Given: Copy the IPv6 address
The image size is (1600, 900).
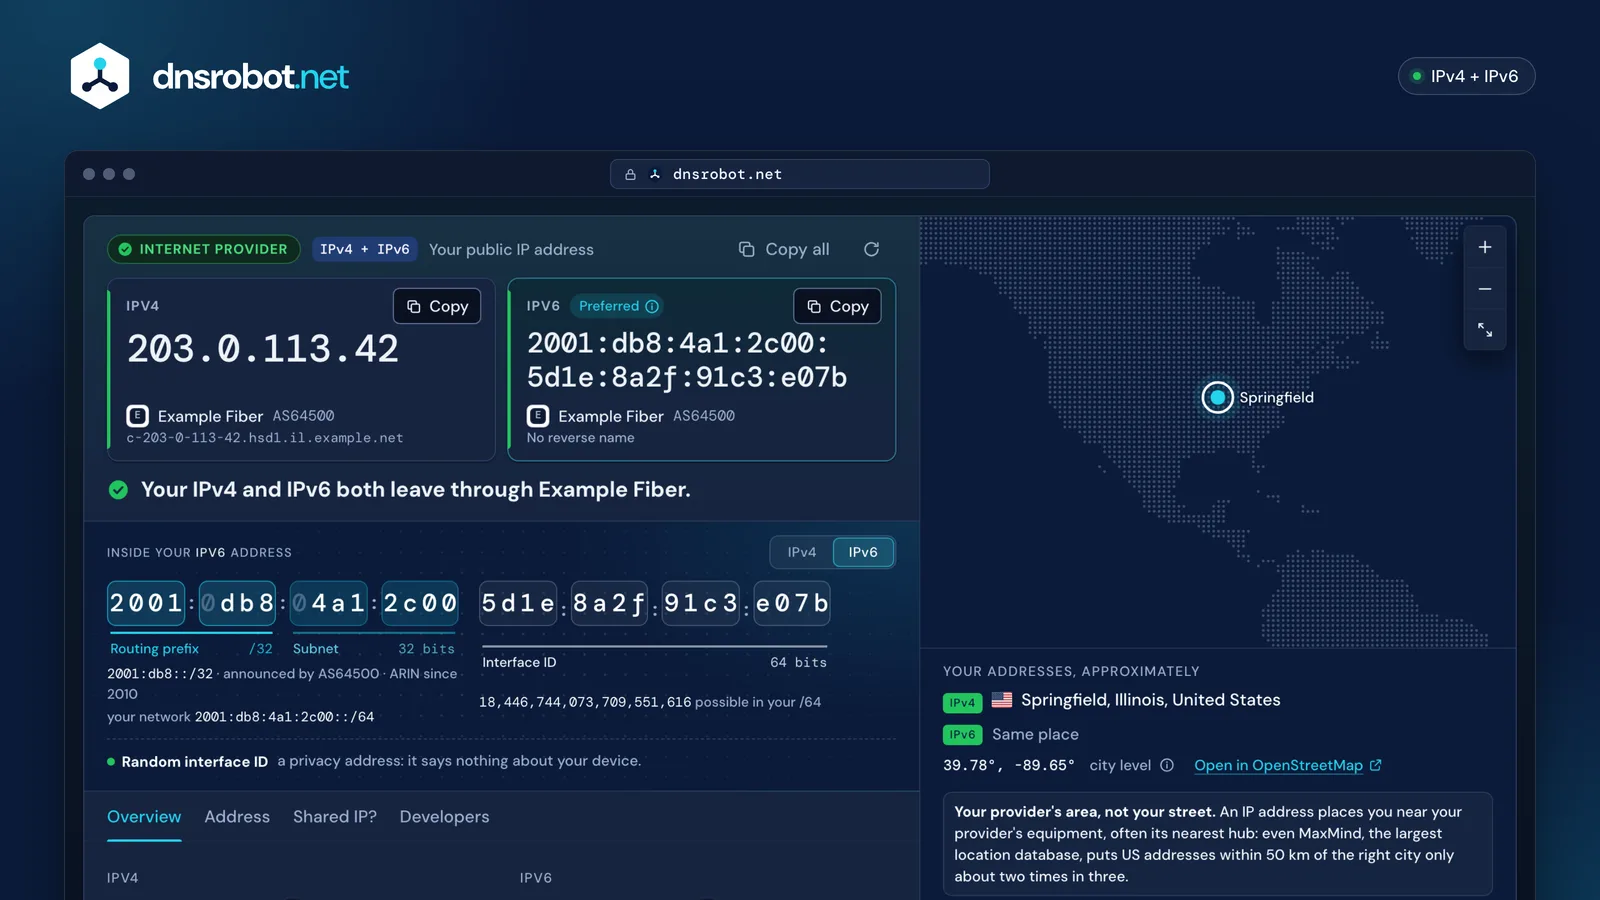Looking at the screenshot, I should click(837, 306).
